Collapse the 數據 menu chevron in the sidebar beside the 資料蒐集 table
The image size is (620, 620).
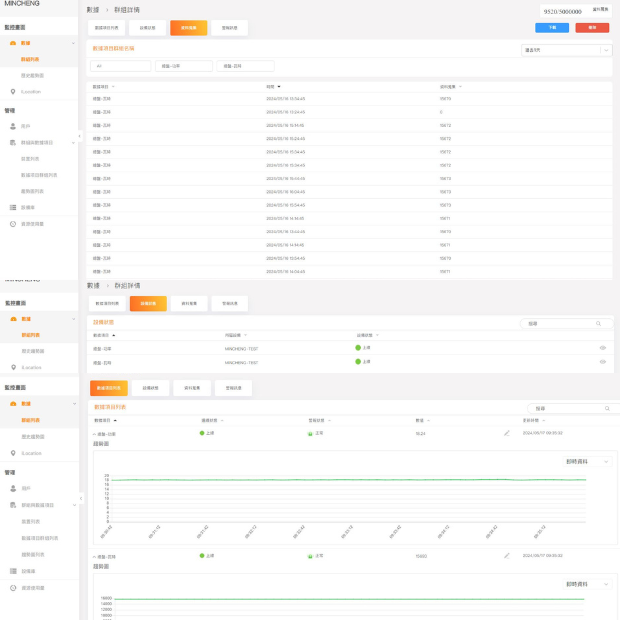[73, 43]
